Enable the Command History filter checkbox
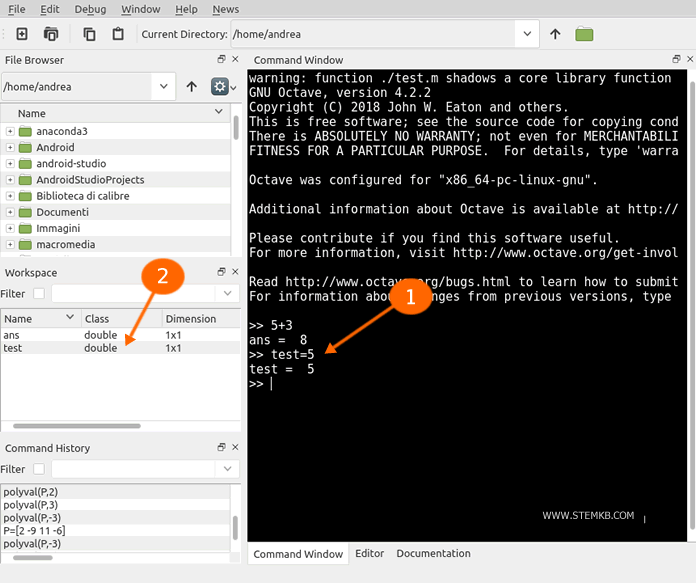 [39, 469]
